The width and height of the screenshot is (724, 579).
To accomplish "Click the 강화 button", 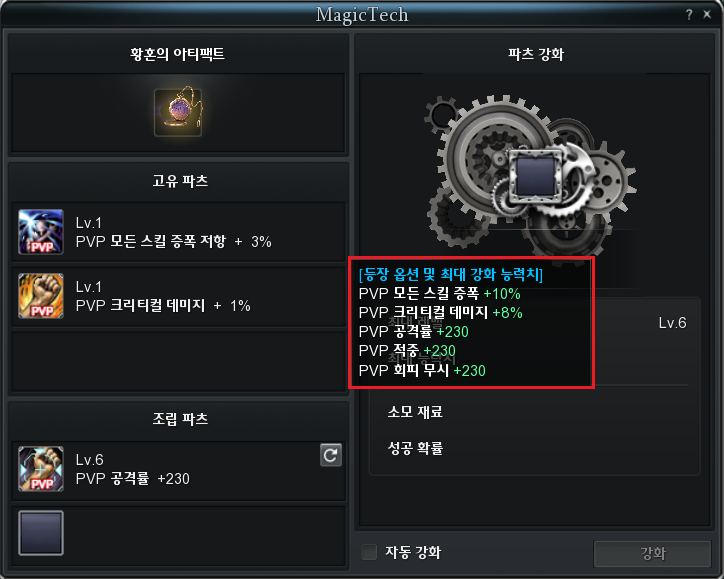I will pos(652,554).
